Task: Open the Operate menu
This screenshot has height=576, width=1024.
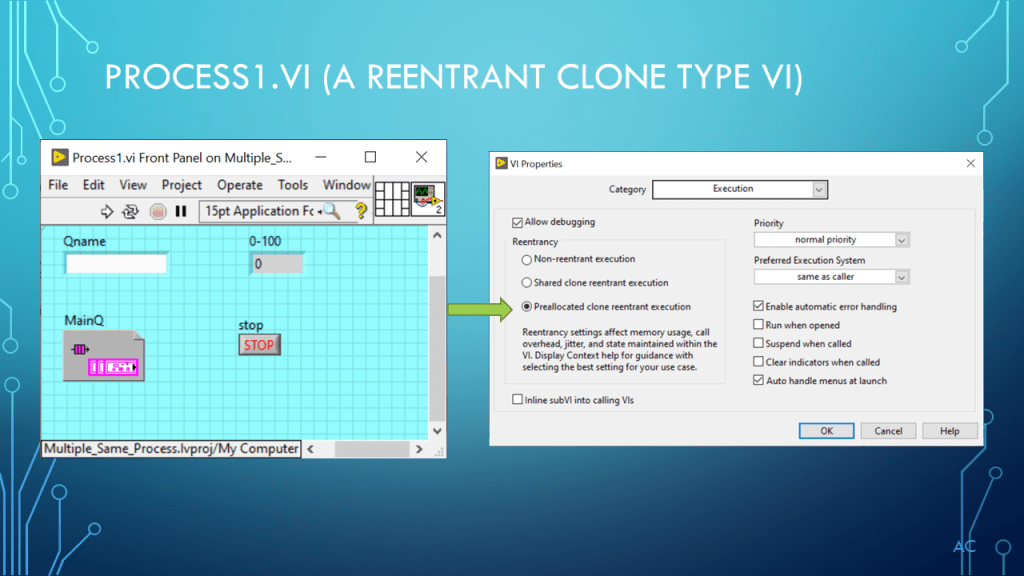Action: click(x=240, y=185)
